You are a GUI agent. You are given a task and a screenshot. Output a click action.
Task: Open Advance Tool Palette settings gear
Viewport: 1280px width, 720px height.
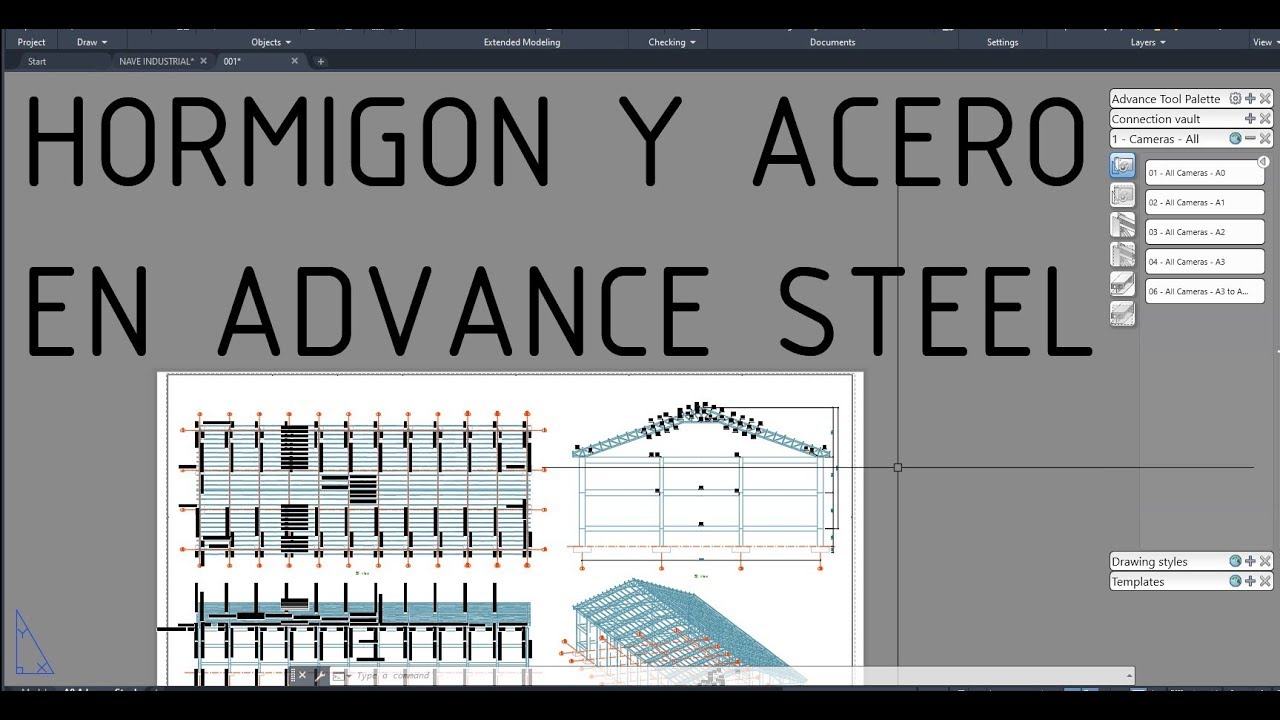pos(1235,99)
